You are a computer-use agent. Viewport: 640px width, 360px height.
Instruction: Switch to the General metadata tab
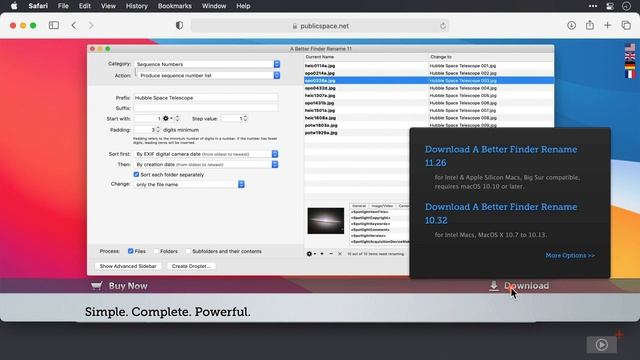click(359, 206)
